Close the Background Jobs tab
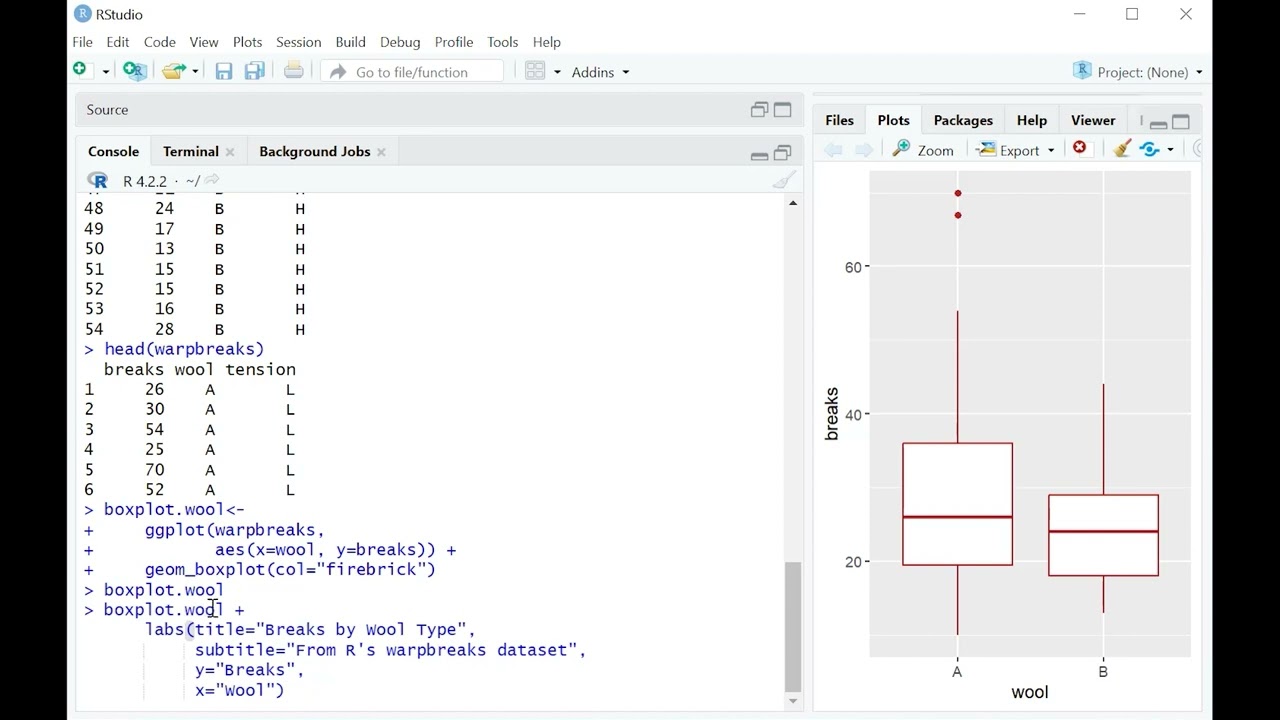The width and height of the screenshot is (1280, 720). click(x=381, y=152)
